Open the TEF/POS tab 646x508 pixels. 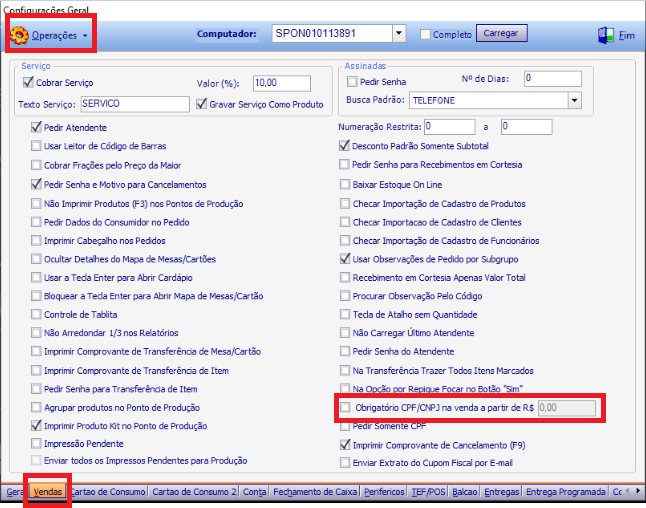(428, 492)
